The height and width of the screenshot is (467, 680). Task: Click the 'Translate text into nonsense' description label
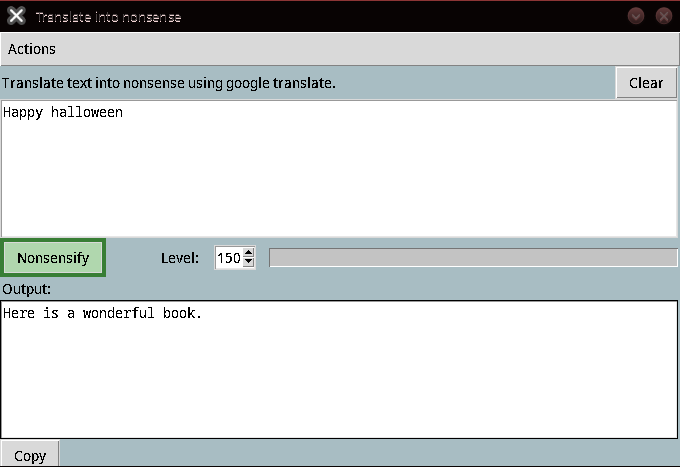pos(168,83)
